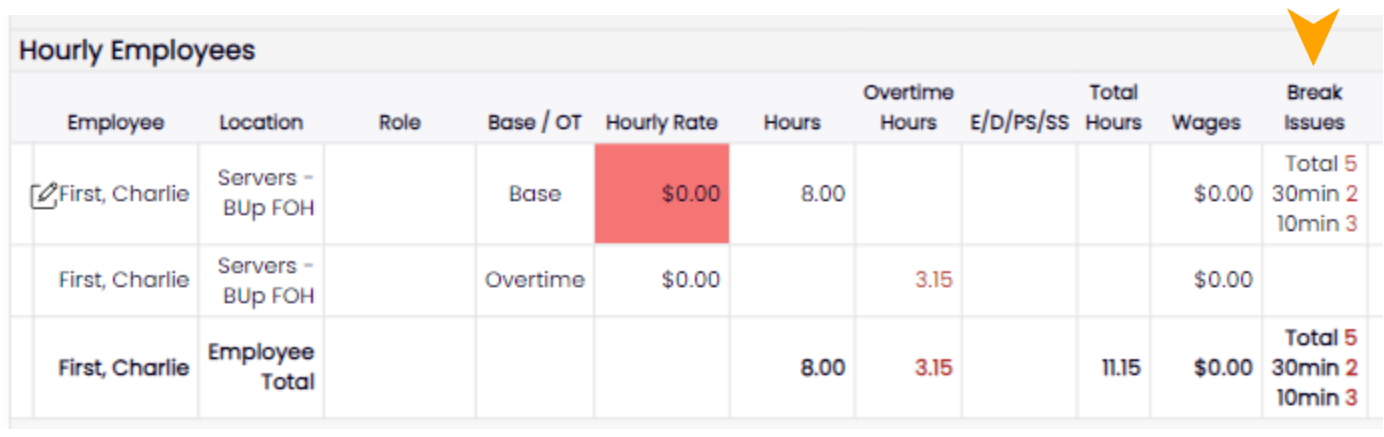Click the Overtime Hours column header

click(908, 108)
